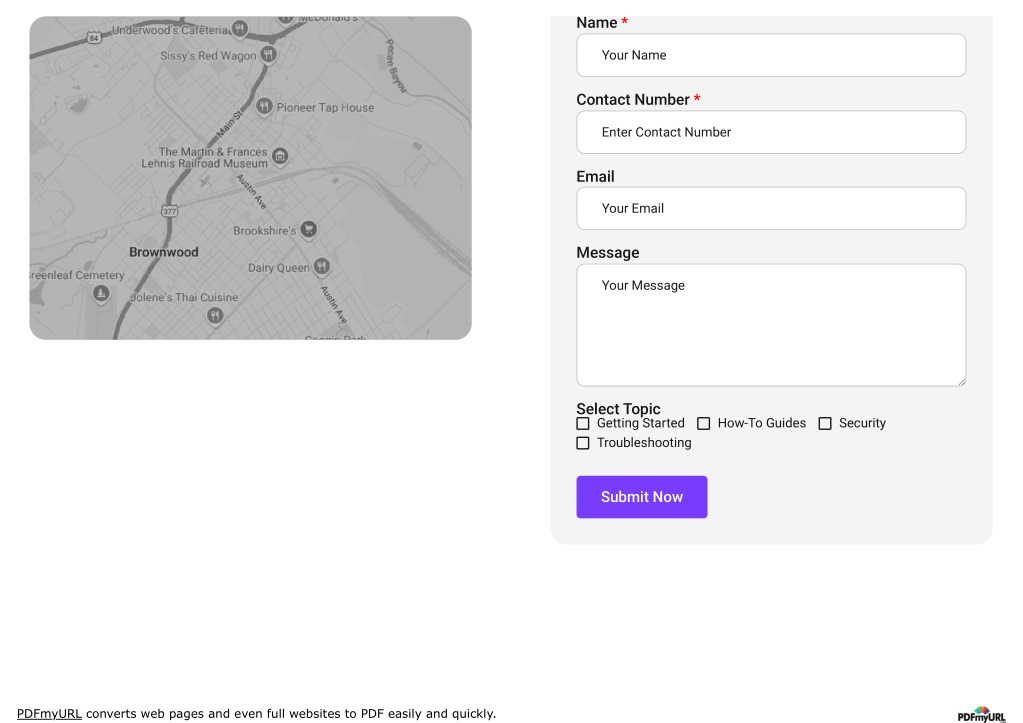Enable the Security topic checkbox
This screenshot has height=723, width=1023.
(825, 423)
